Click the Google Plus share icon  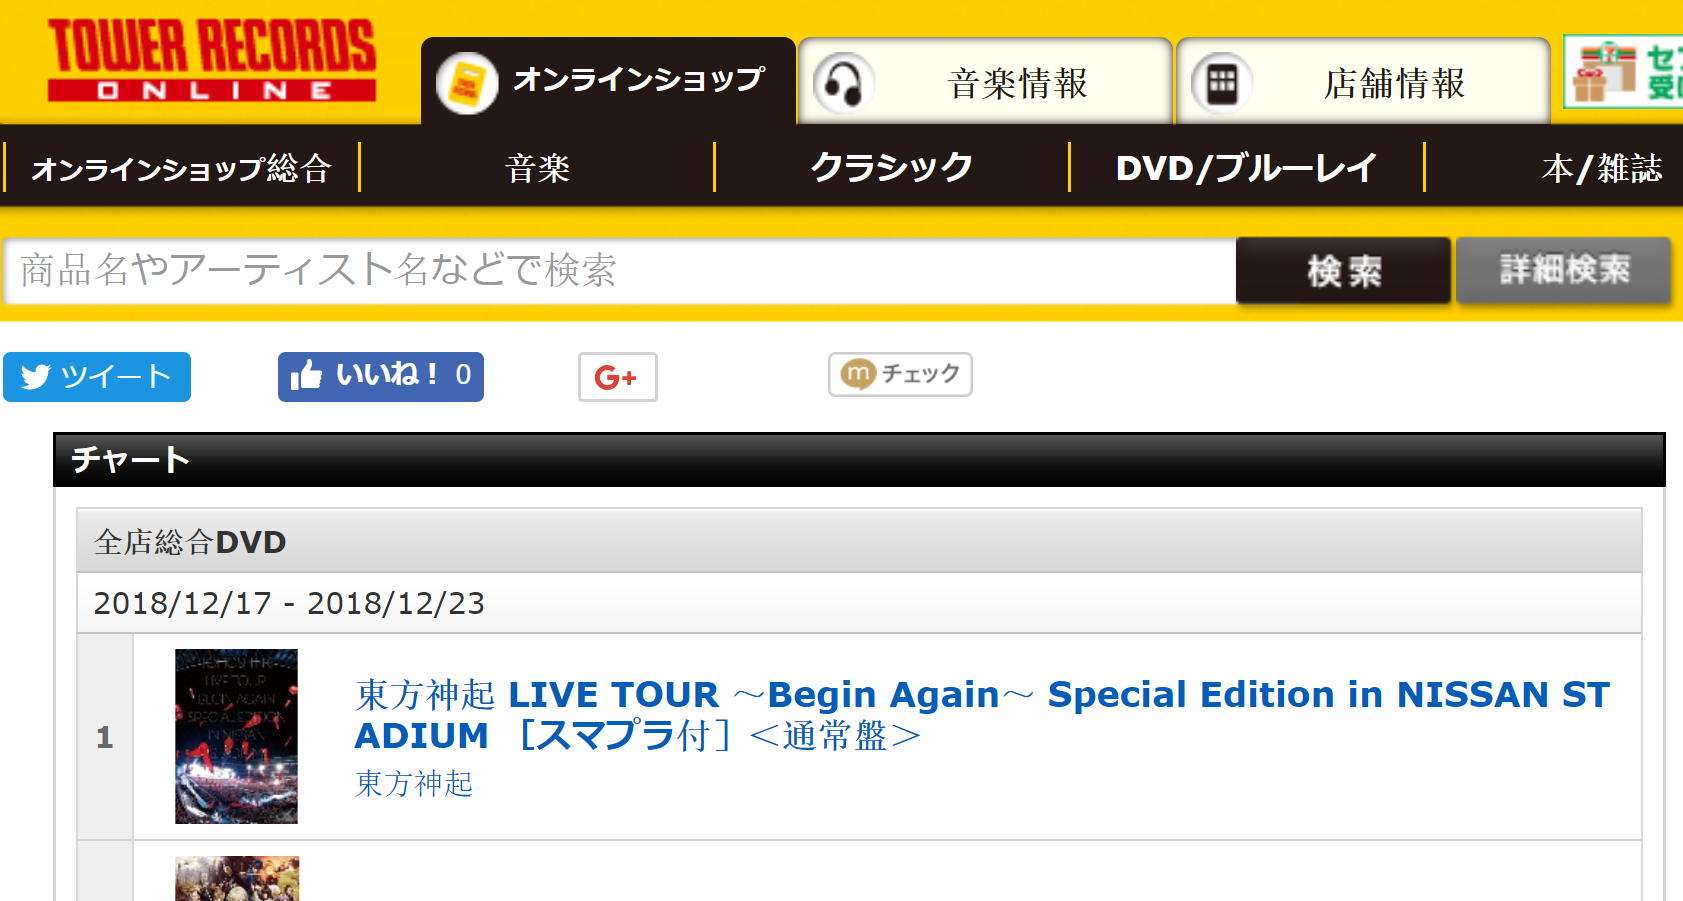617,377
